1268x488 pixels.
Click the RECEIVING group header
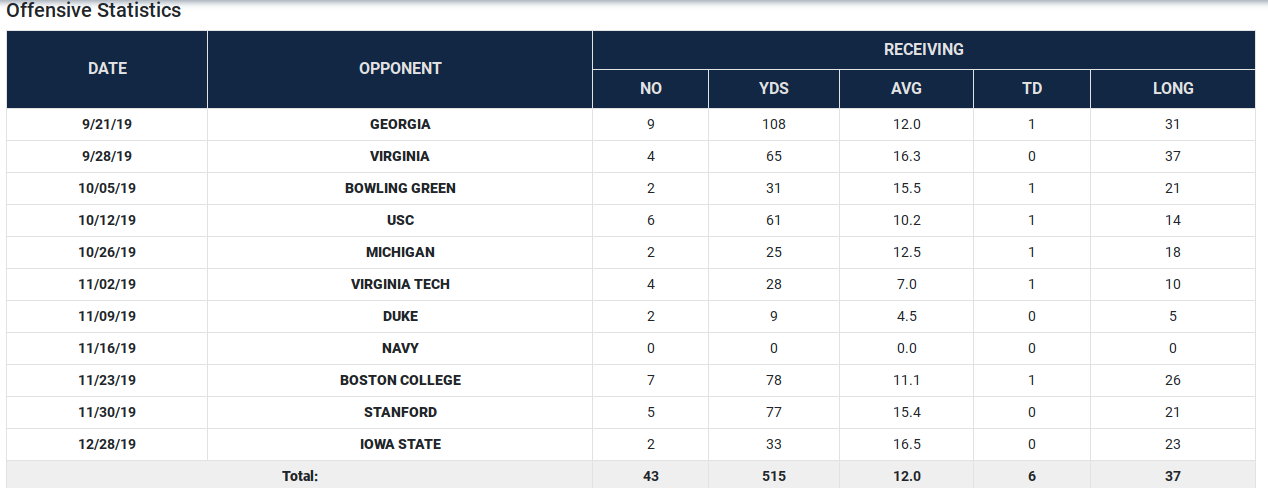pos(923,49)
